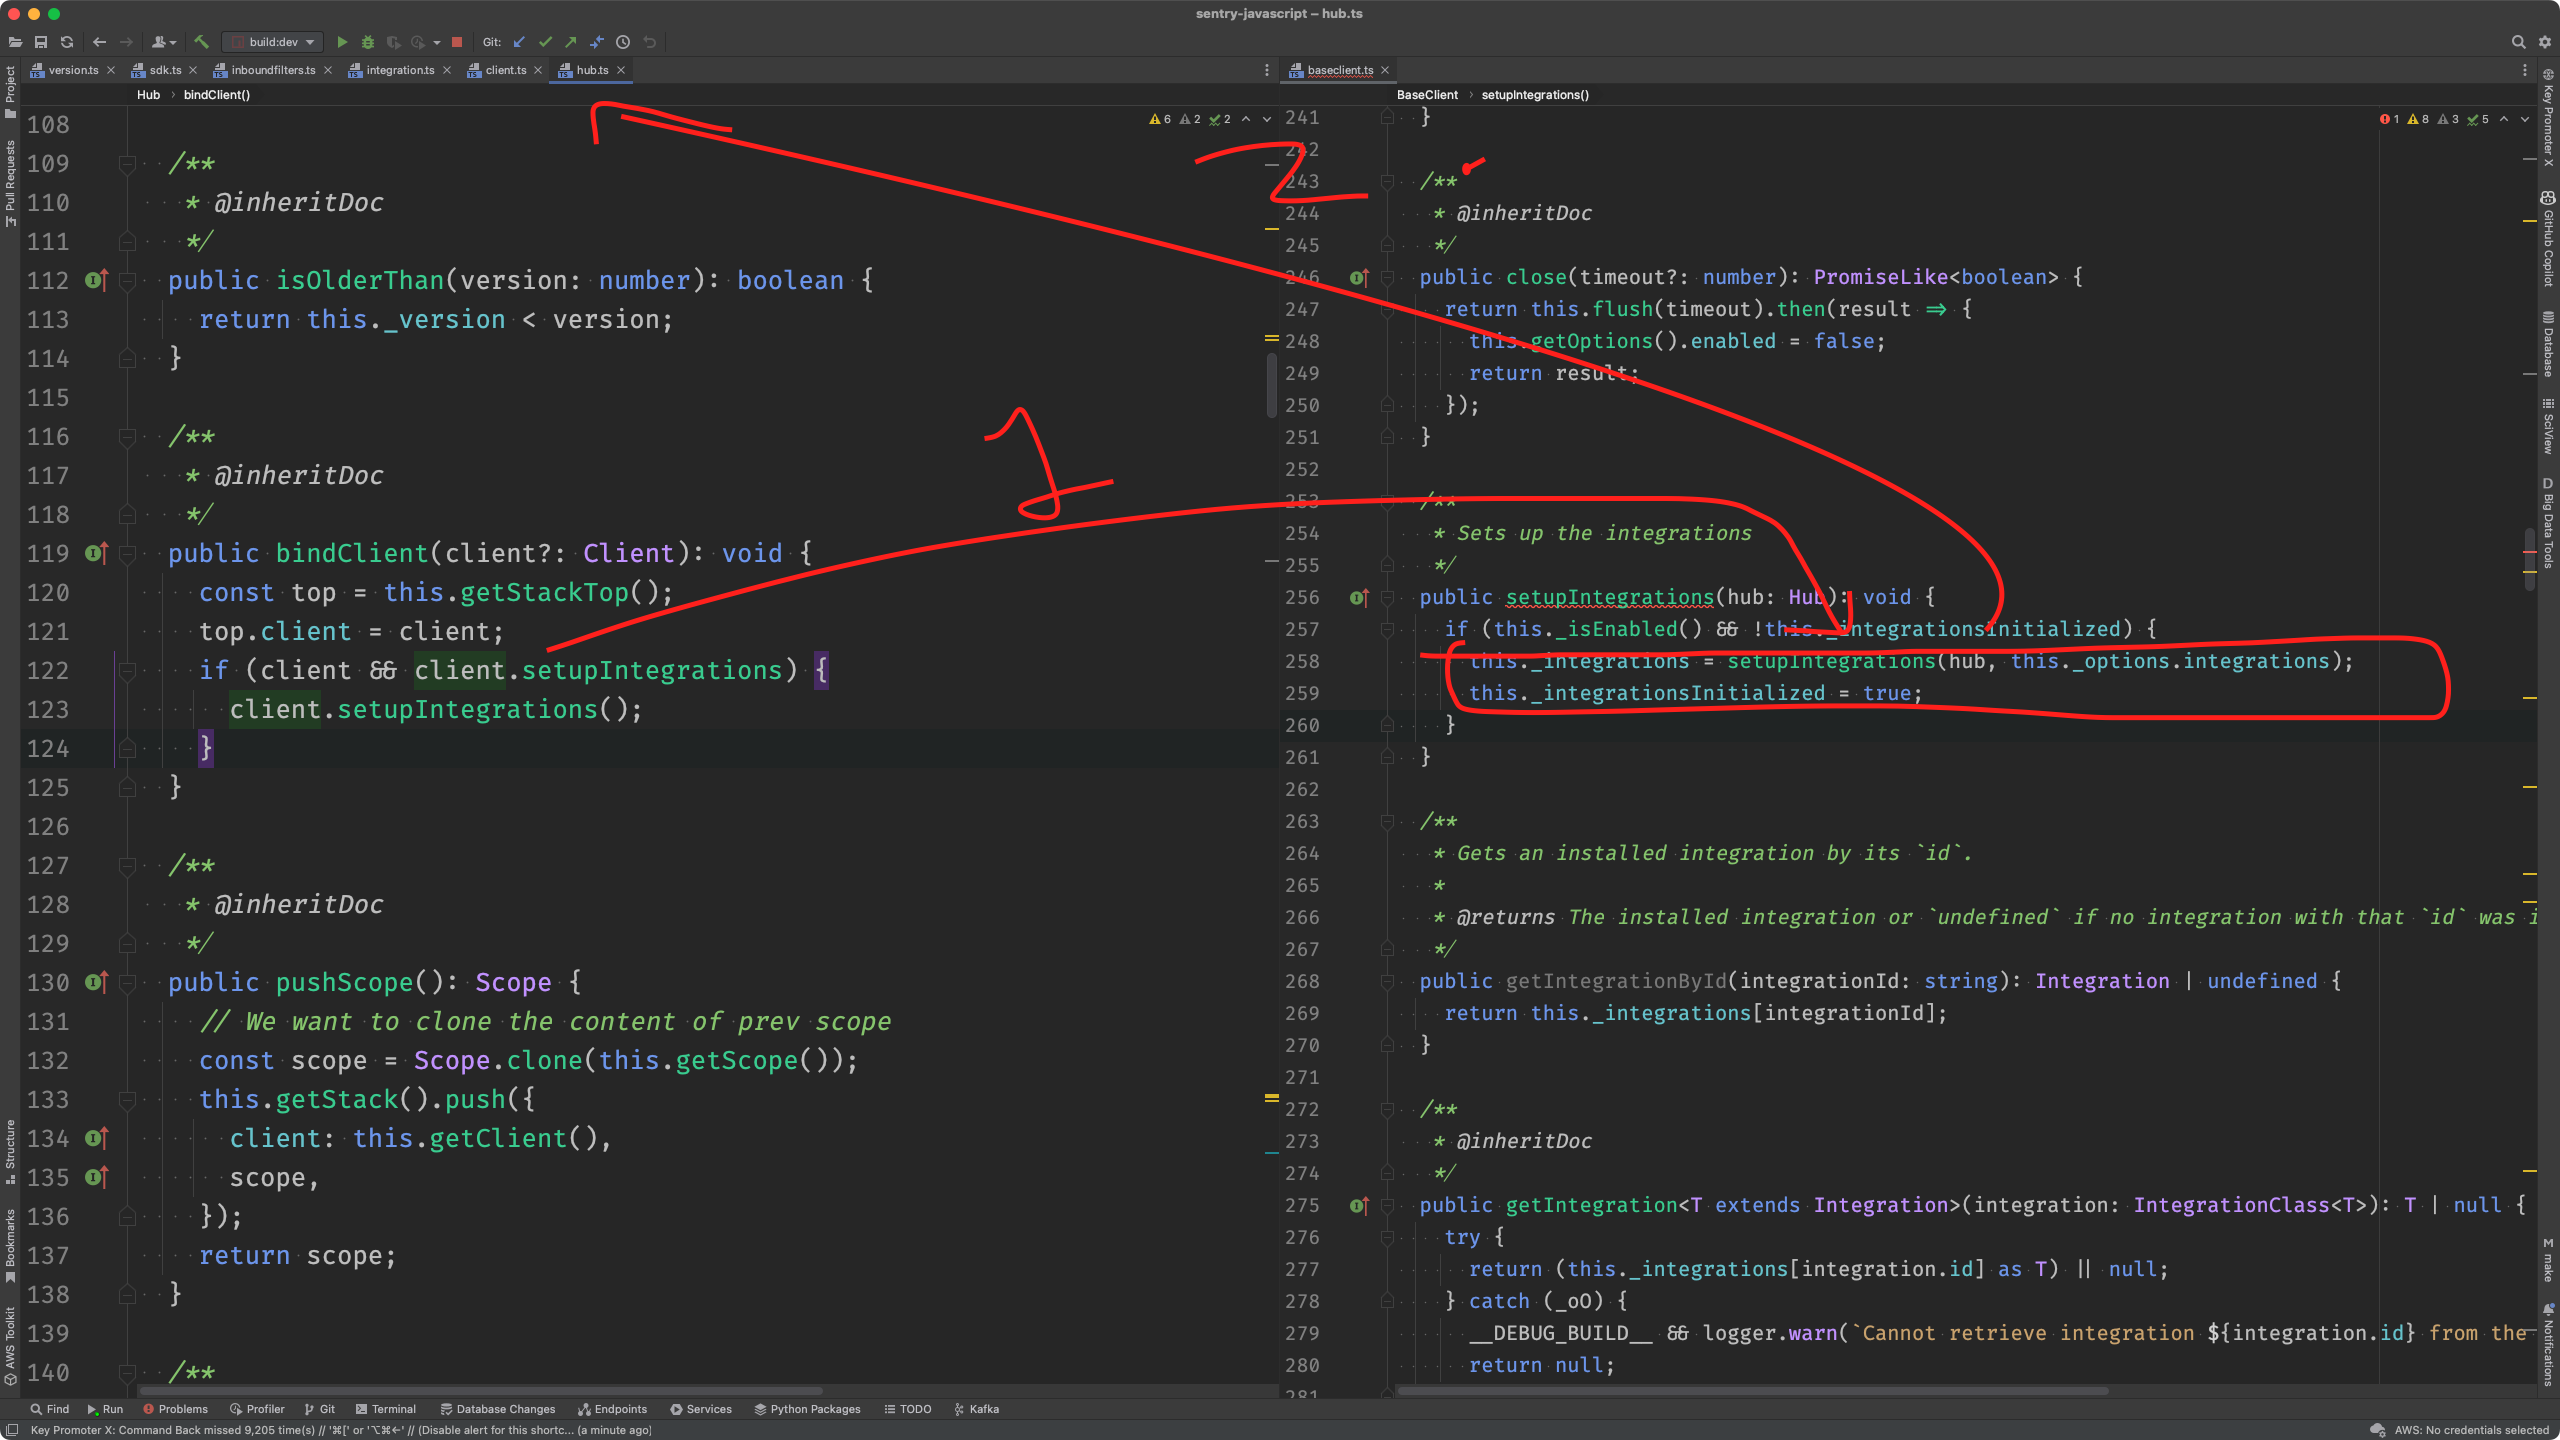
Task: Open the Problems tool window
Action: tap(176, 1409)
